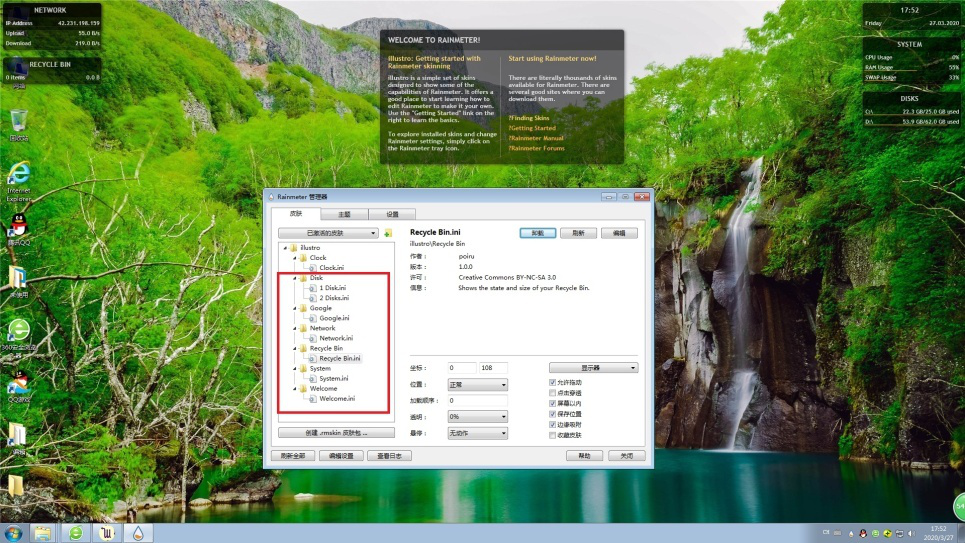Viewport: 965px width, 543px height.
Task: Switch to the 主题 Themes tab
Action: tap(344, 214)
